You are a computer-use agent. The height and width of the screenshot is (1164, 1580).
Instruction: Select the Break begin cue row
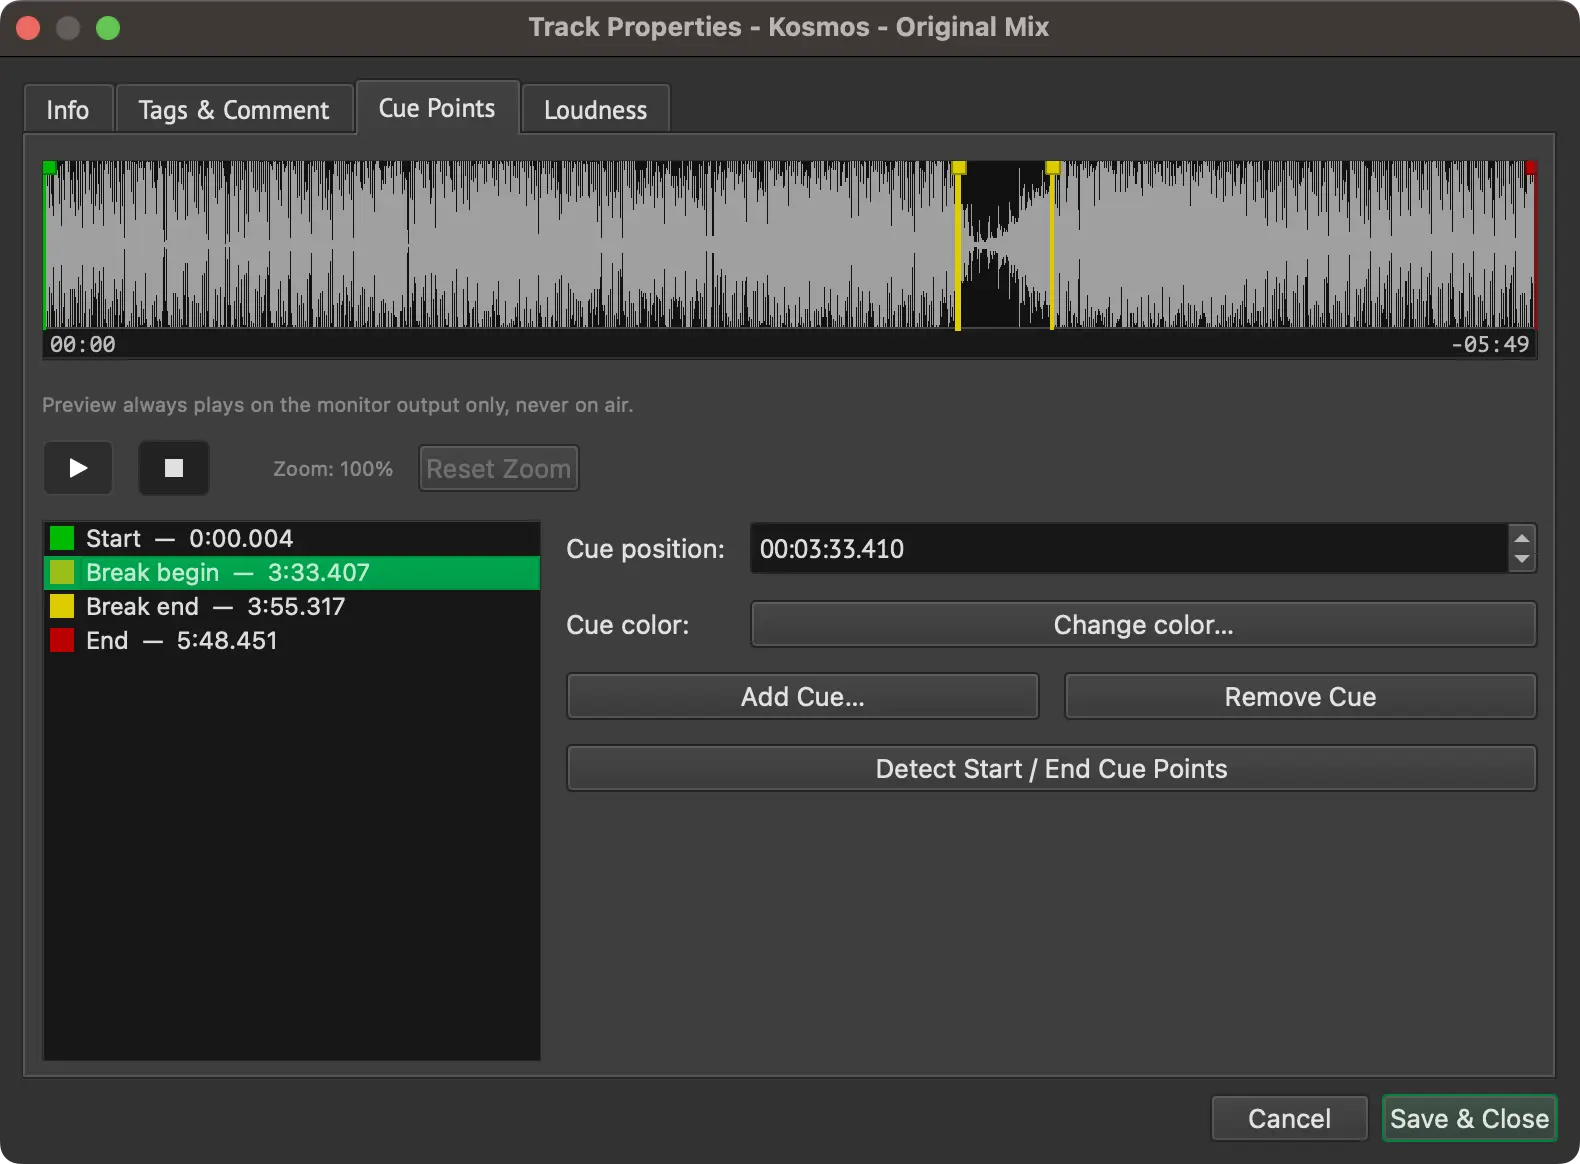292,572
